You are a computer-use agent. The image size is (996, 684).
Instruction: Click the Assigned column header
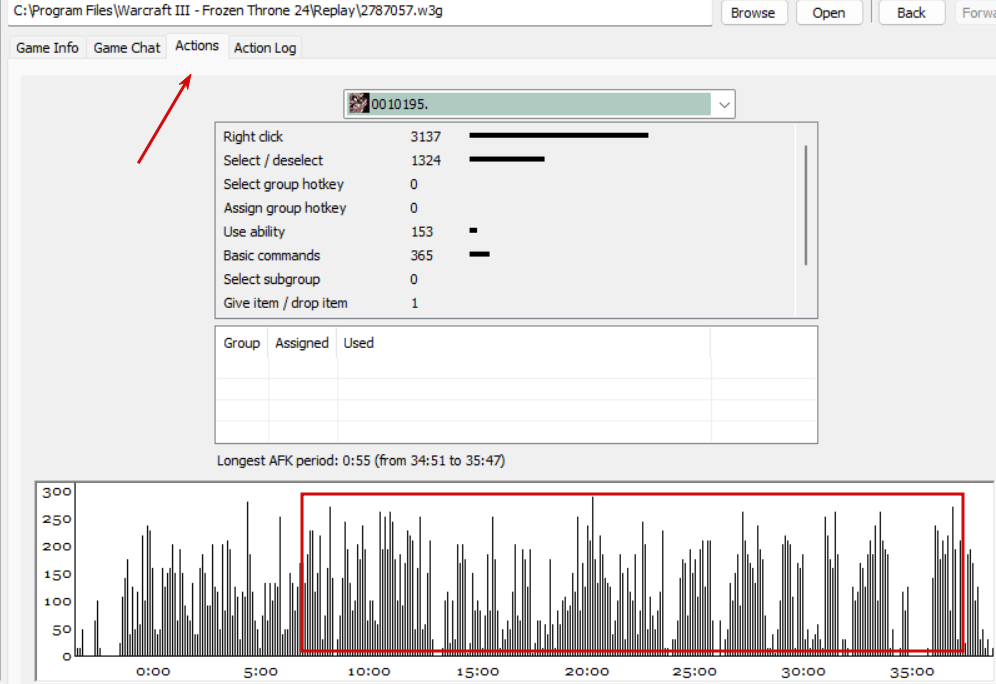[x=302, y=343]
